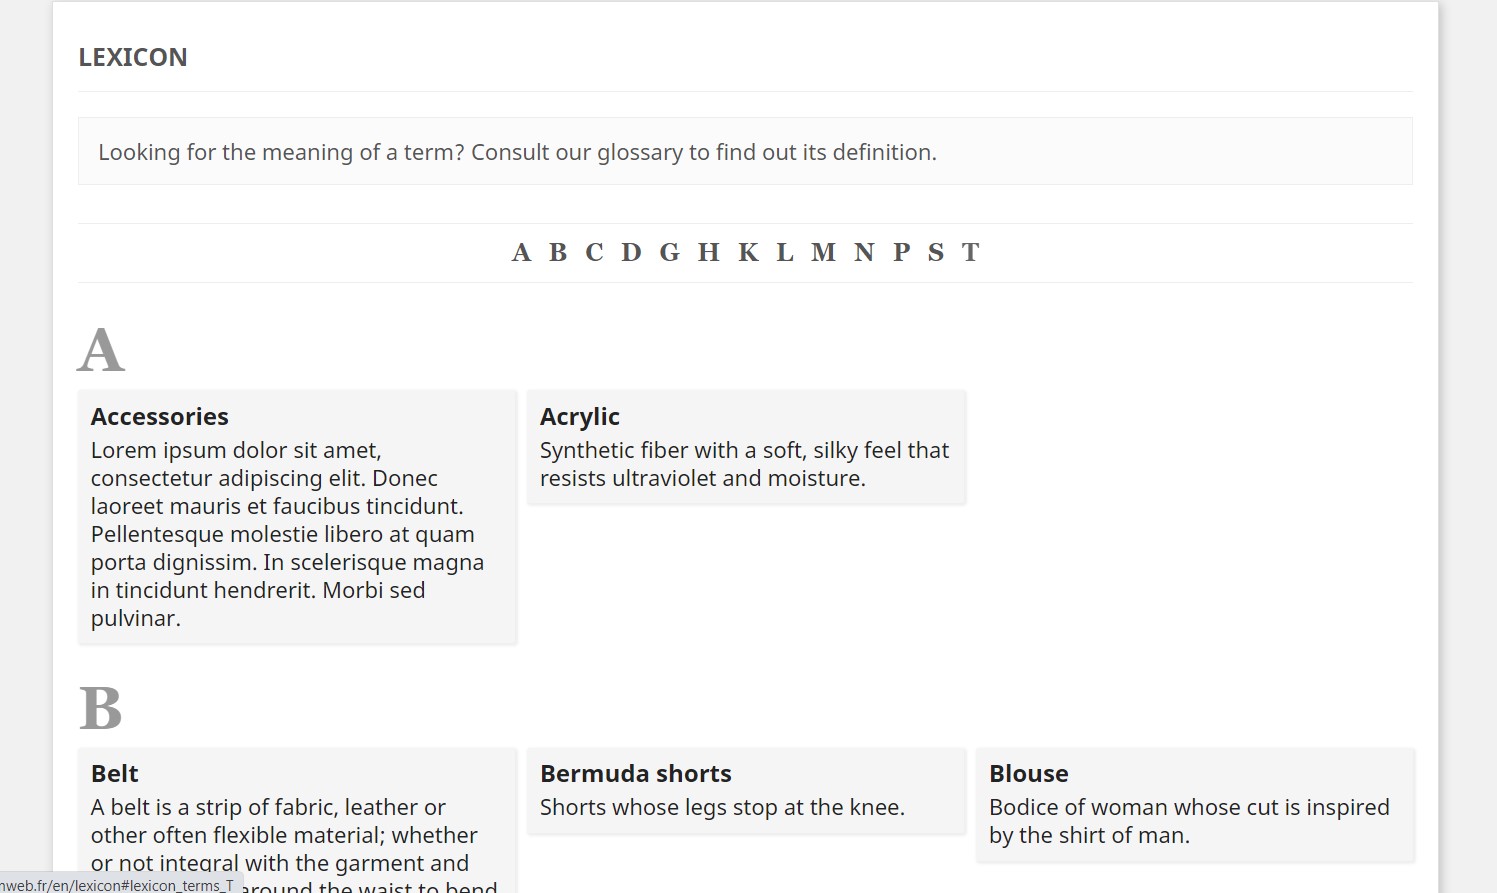Viewport: 1497px width, 893px height.
Task: Jump to letter A in alphabet index
Action: [521, 253]
